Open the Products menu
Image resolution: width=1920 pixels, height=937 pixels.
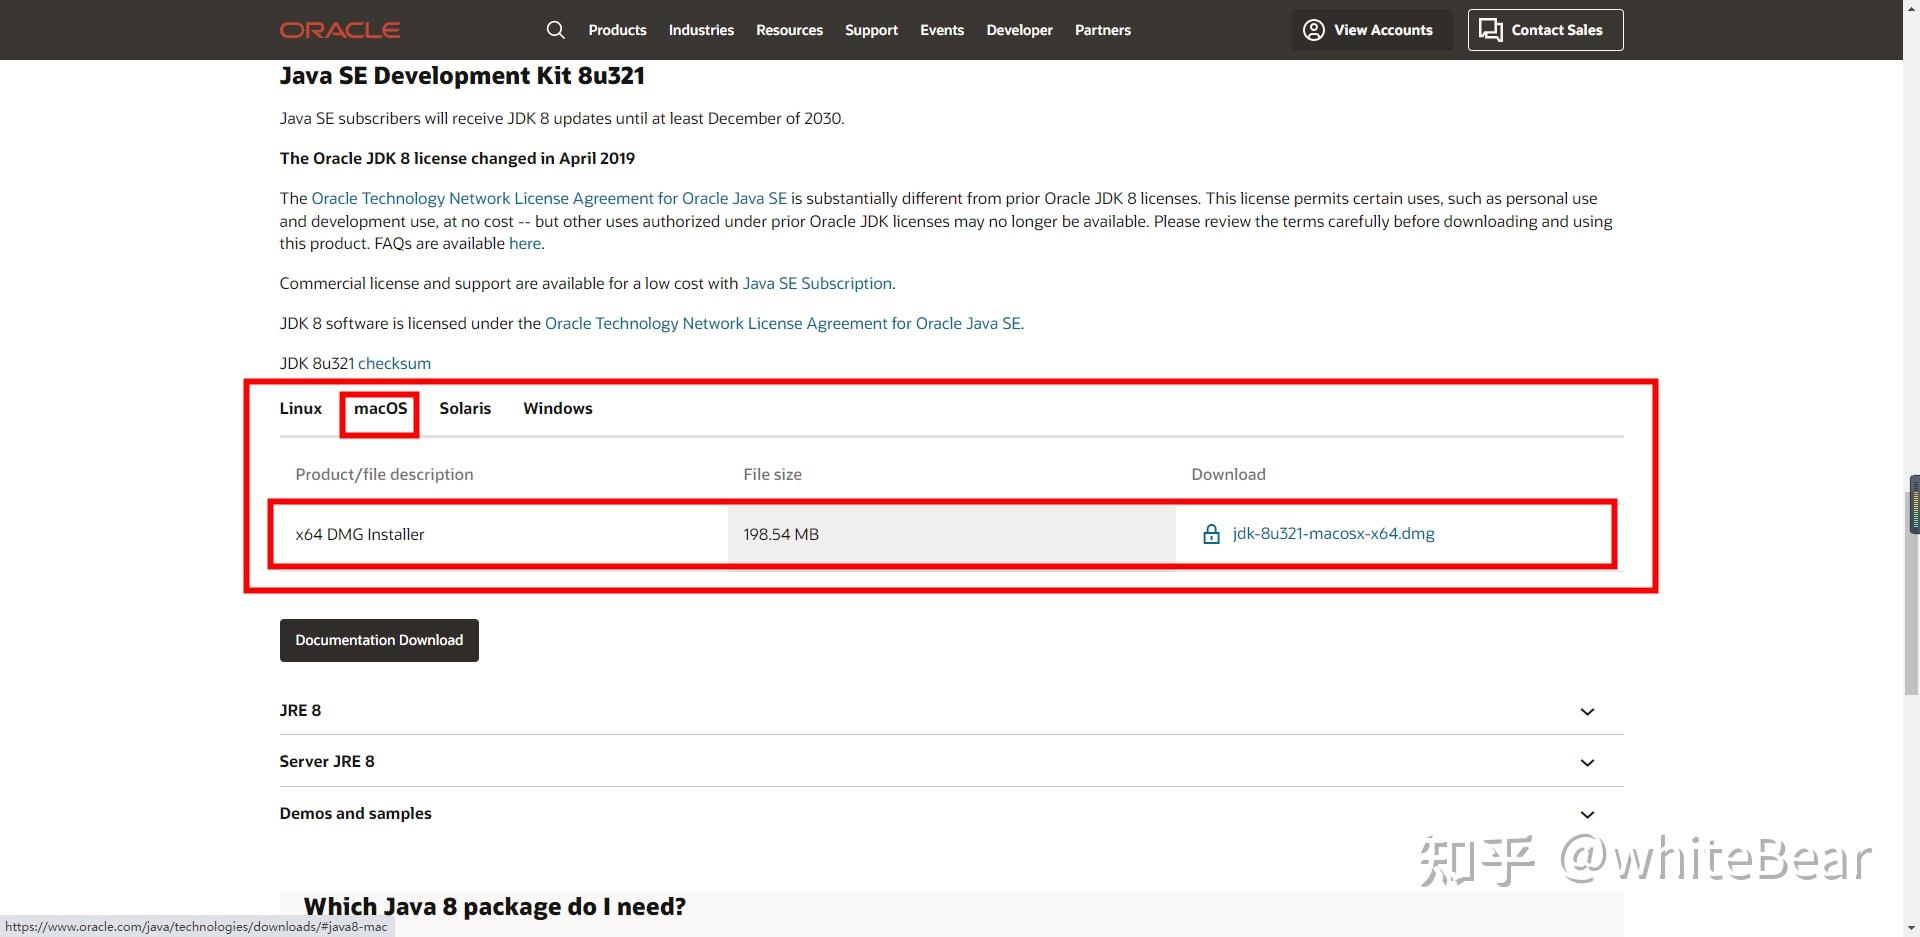(617, 30)
